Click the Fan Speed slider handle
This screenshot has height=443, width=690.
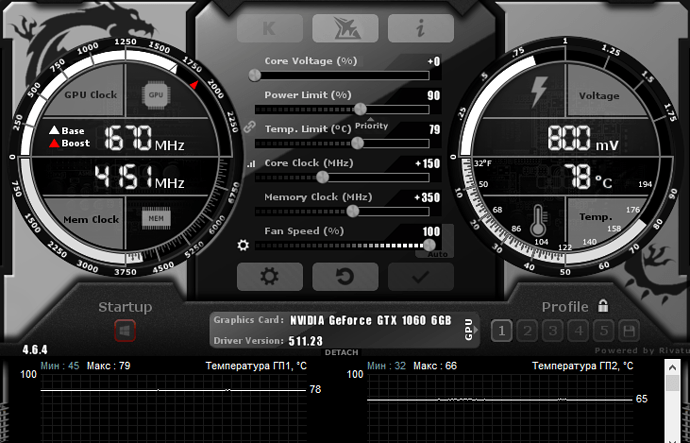[x=429, y=245]
